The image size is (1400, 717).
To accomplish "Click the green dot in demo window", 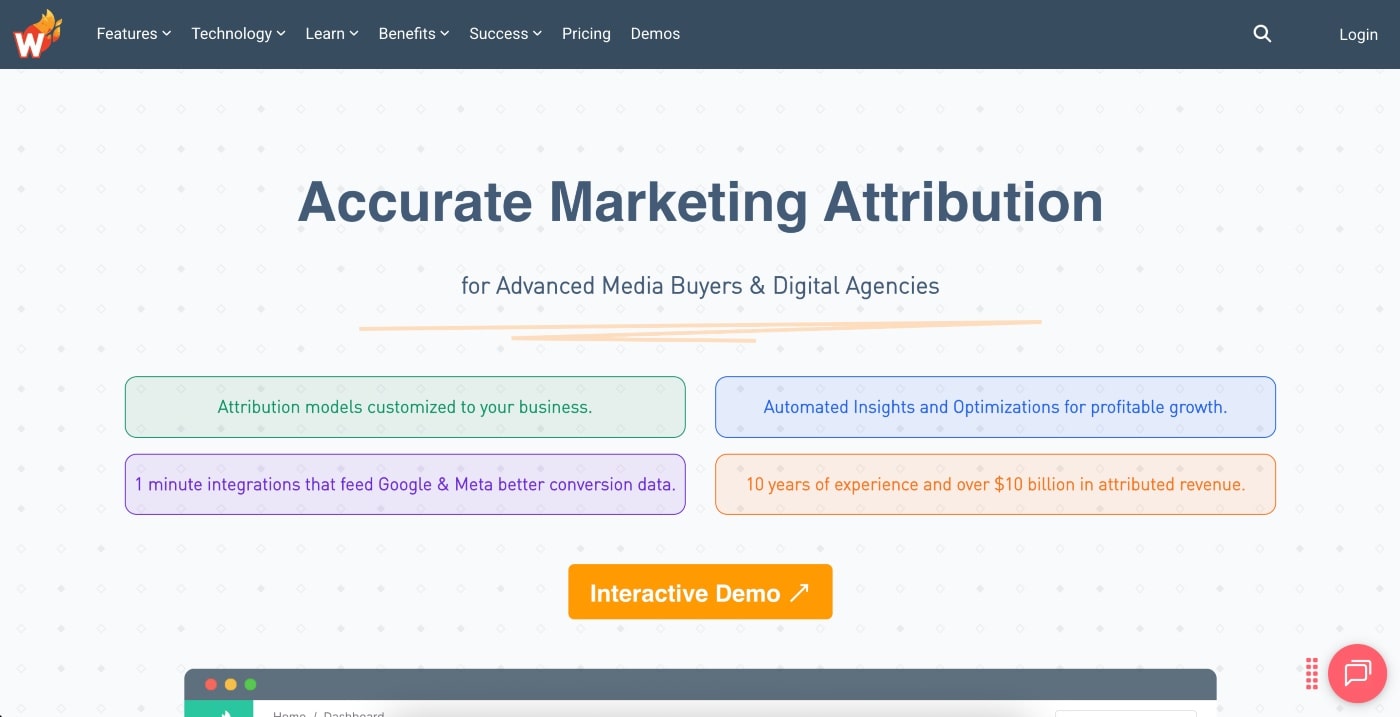I will [251, 685].
